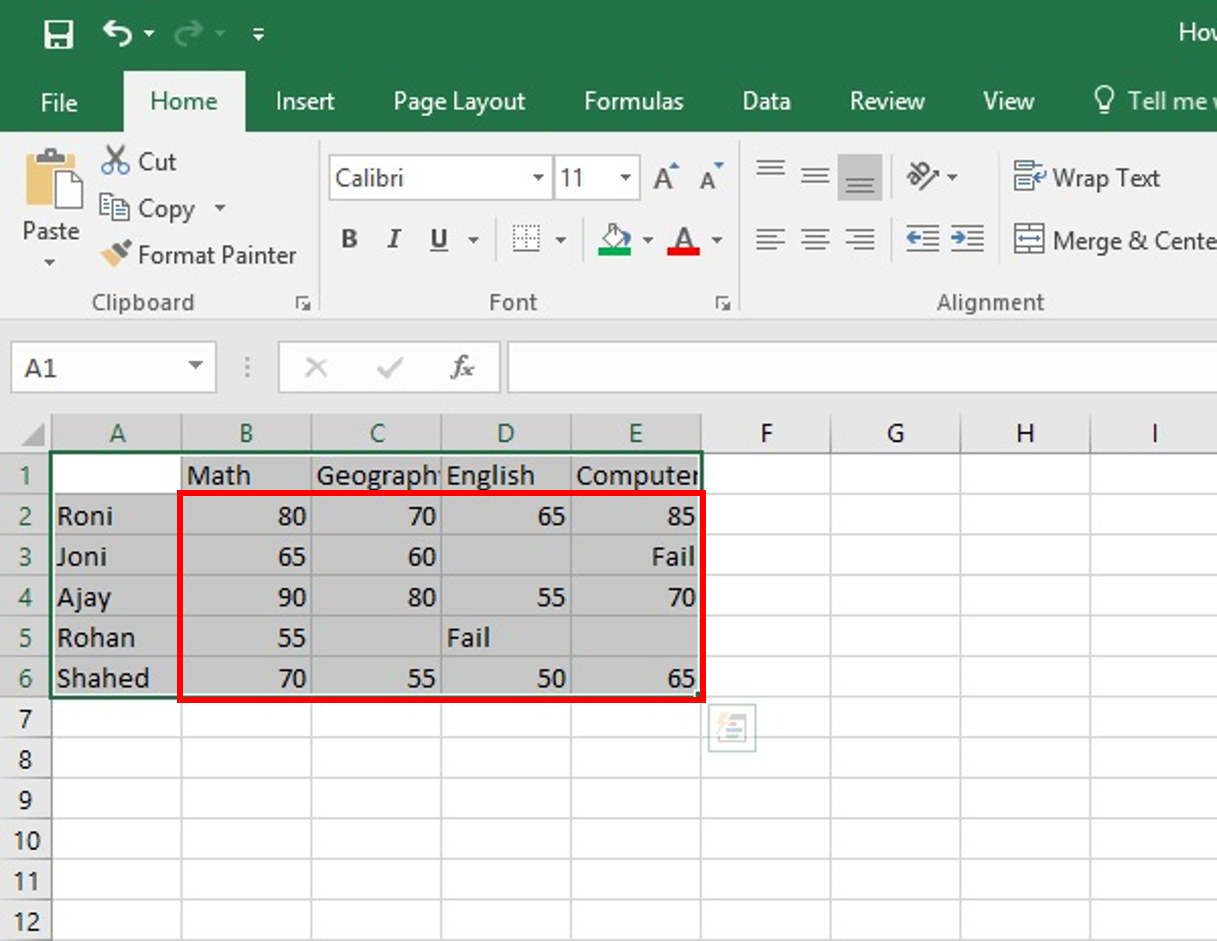Select Middle Align icon
Image resolution: width=1217 pixels, height=941 pixels.
[815, 177]
